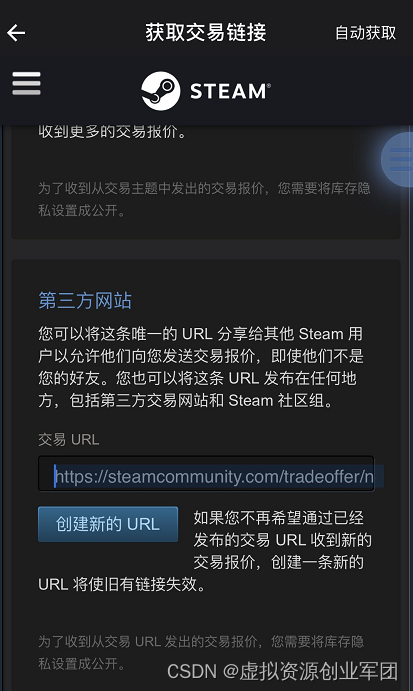The height and width of the screenshot is (691, 413).
Task: Tap the 获取交易链接 page title
Action: point(206,33)
